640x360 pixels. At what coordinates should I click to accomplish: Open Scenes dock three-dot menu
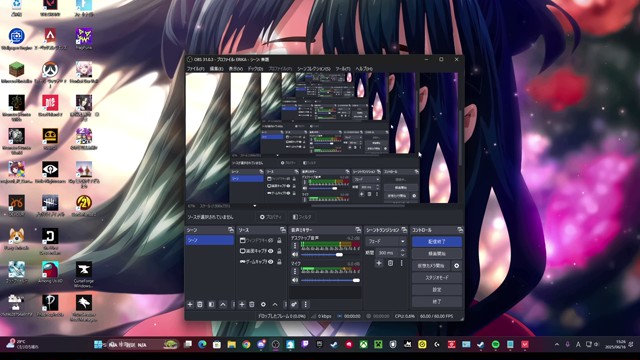[233, 304]
